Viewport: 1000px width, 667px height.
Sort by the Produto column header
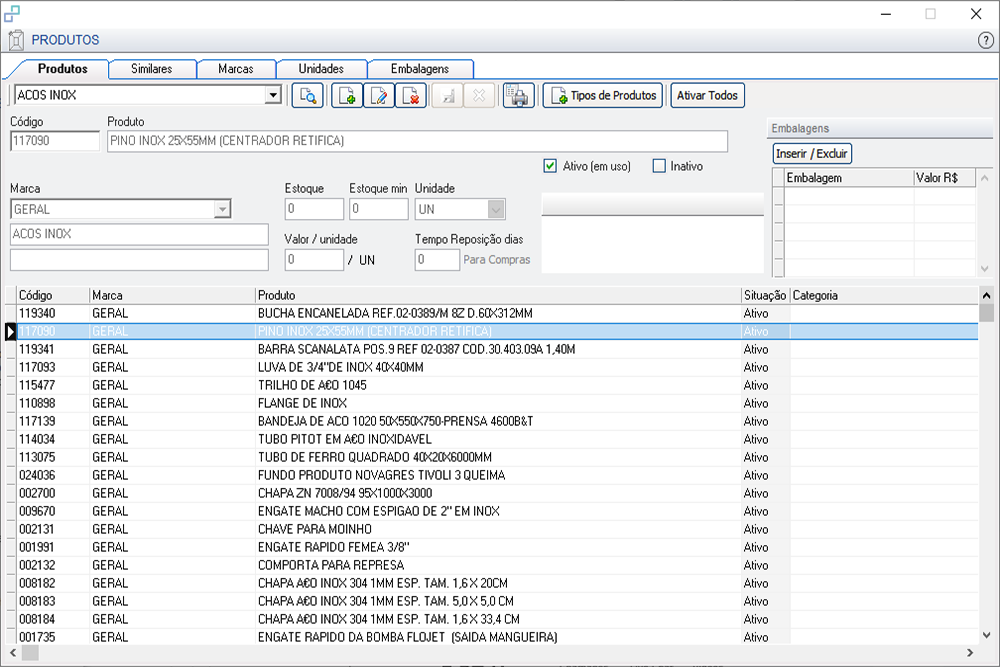tap(497, 295)
